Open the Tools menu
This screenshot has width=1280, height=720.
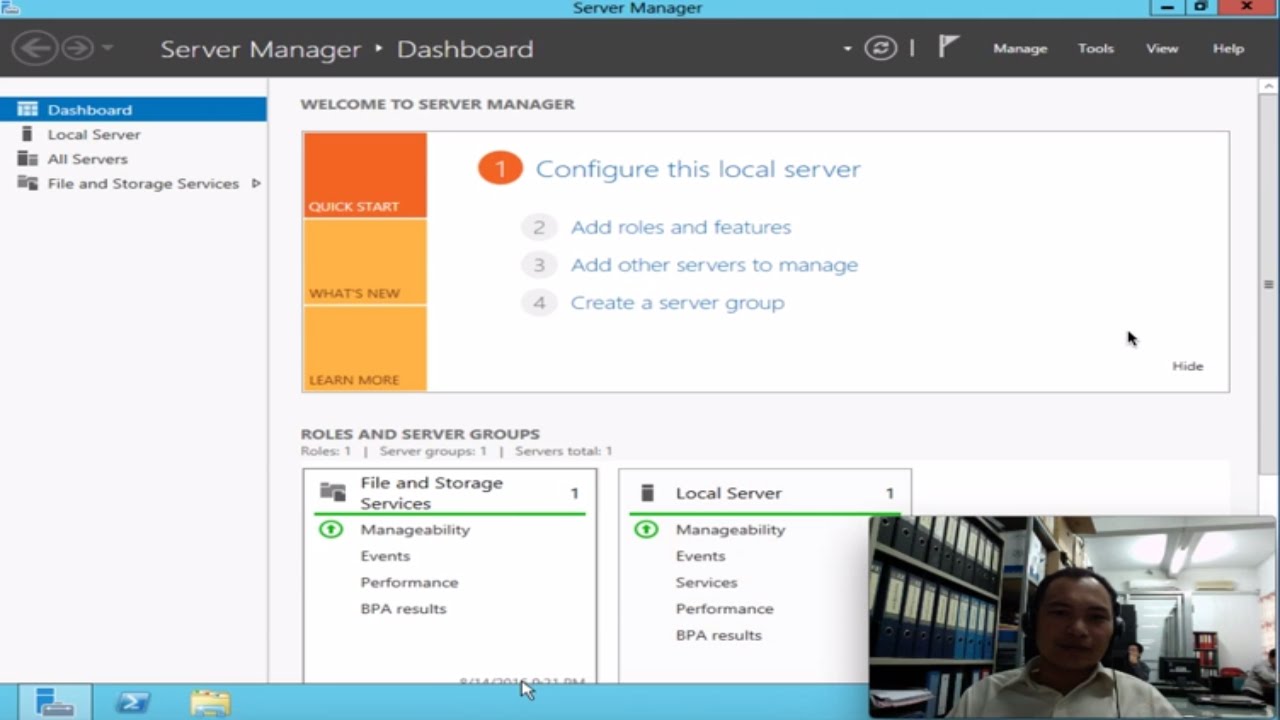coord(1095,48)
